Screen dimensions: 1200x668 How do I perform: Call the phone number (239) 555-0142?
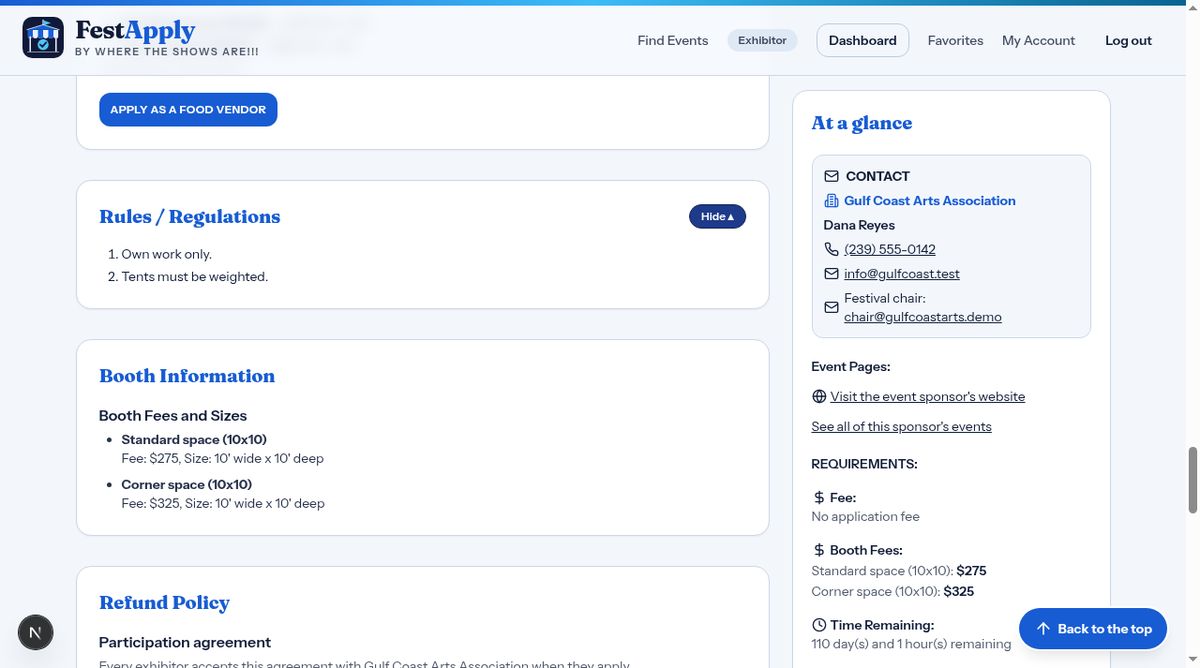click(890, 249)
